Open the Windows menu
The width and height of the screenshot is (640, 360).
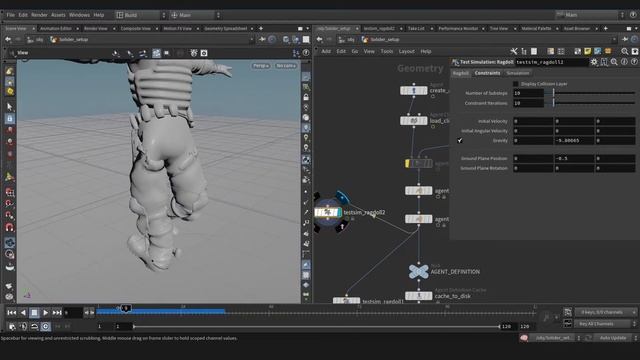(x=79, y=15)
